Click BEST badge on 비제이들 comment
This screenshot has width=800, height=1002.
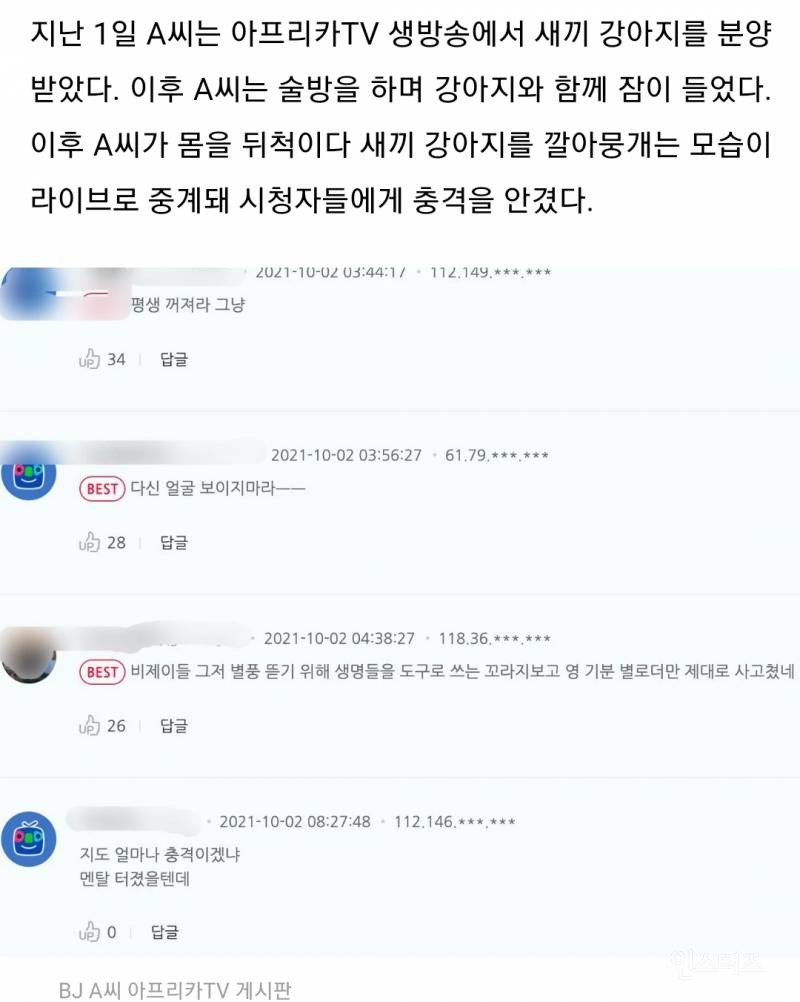[102, 672]
